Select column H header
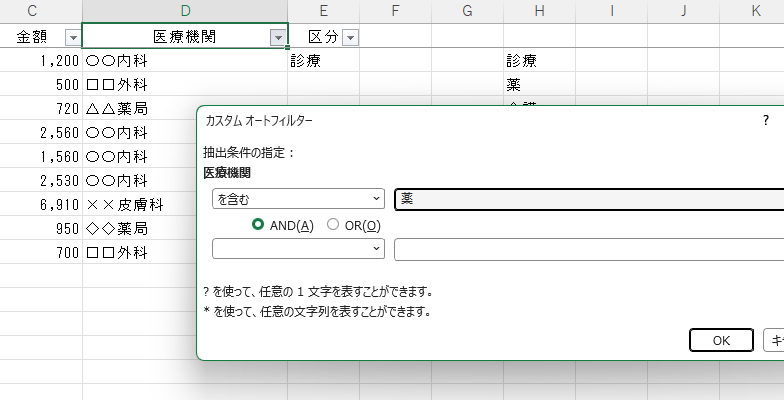The height and width of the screenshot is (400, 784). (539, 10)
